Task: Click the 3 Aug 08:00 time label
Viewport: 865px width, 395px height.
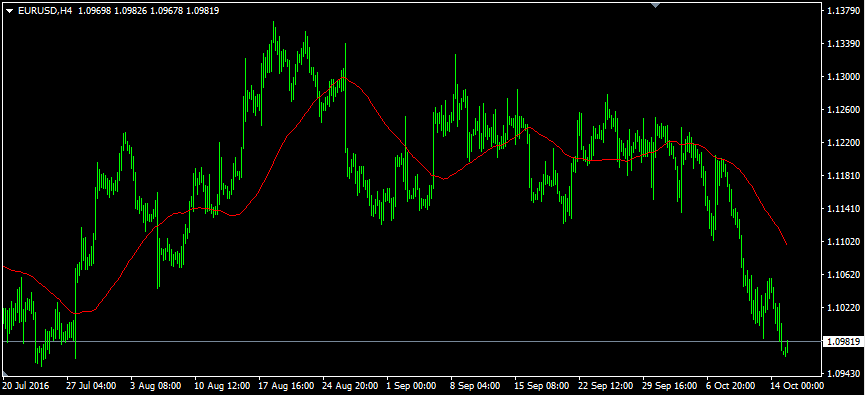Action: 156,386
